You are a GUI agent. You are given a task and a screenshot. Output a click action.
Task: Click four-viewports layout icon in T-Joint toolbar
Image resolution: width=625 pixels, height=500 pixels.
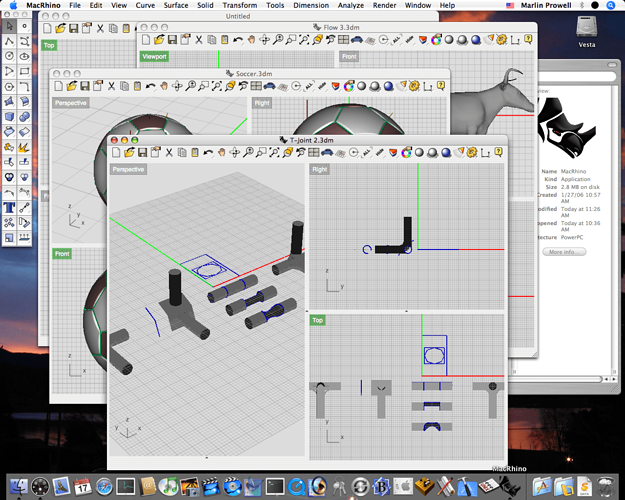314,152
